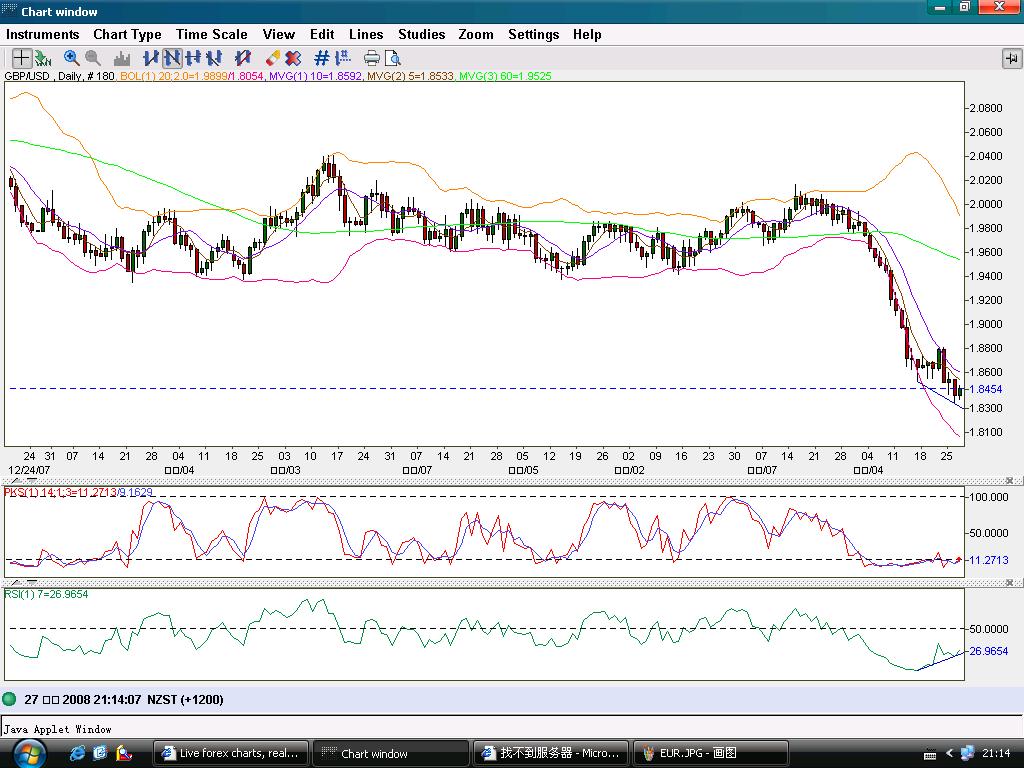Switch to Live forex charts taskbar window
Image resolution: width=1024 pixels, height=768 pixels.
230,754
